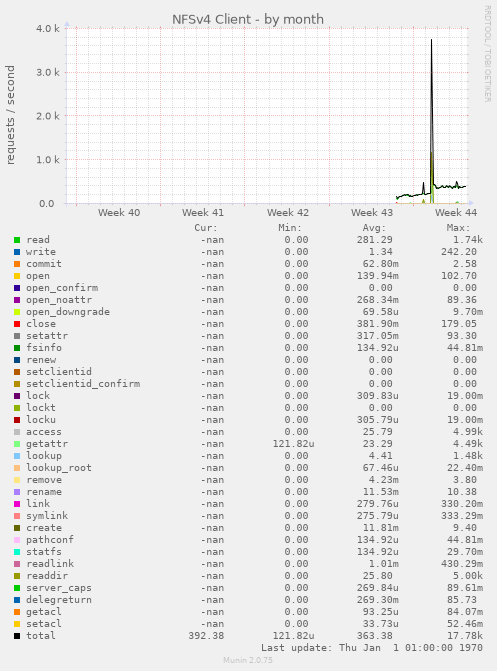Select the red swatch next to close
The image size is (497, 671).
17,324
